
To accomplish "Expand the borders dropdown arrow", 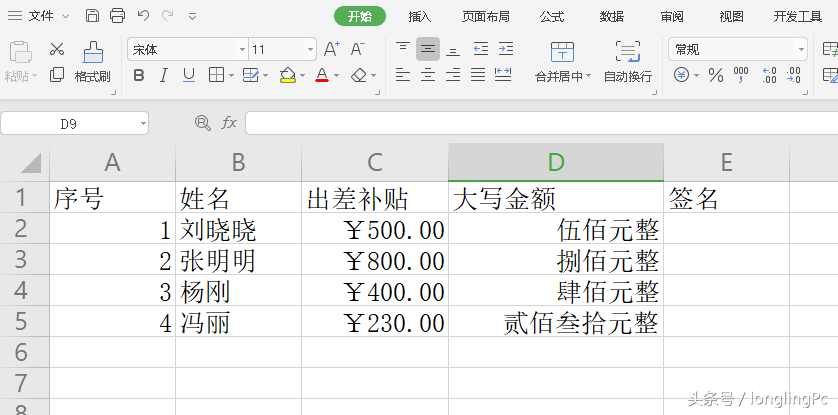I will coord(231,76).
